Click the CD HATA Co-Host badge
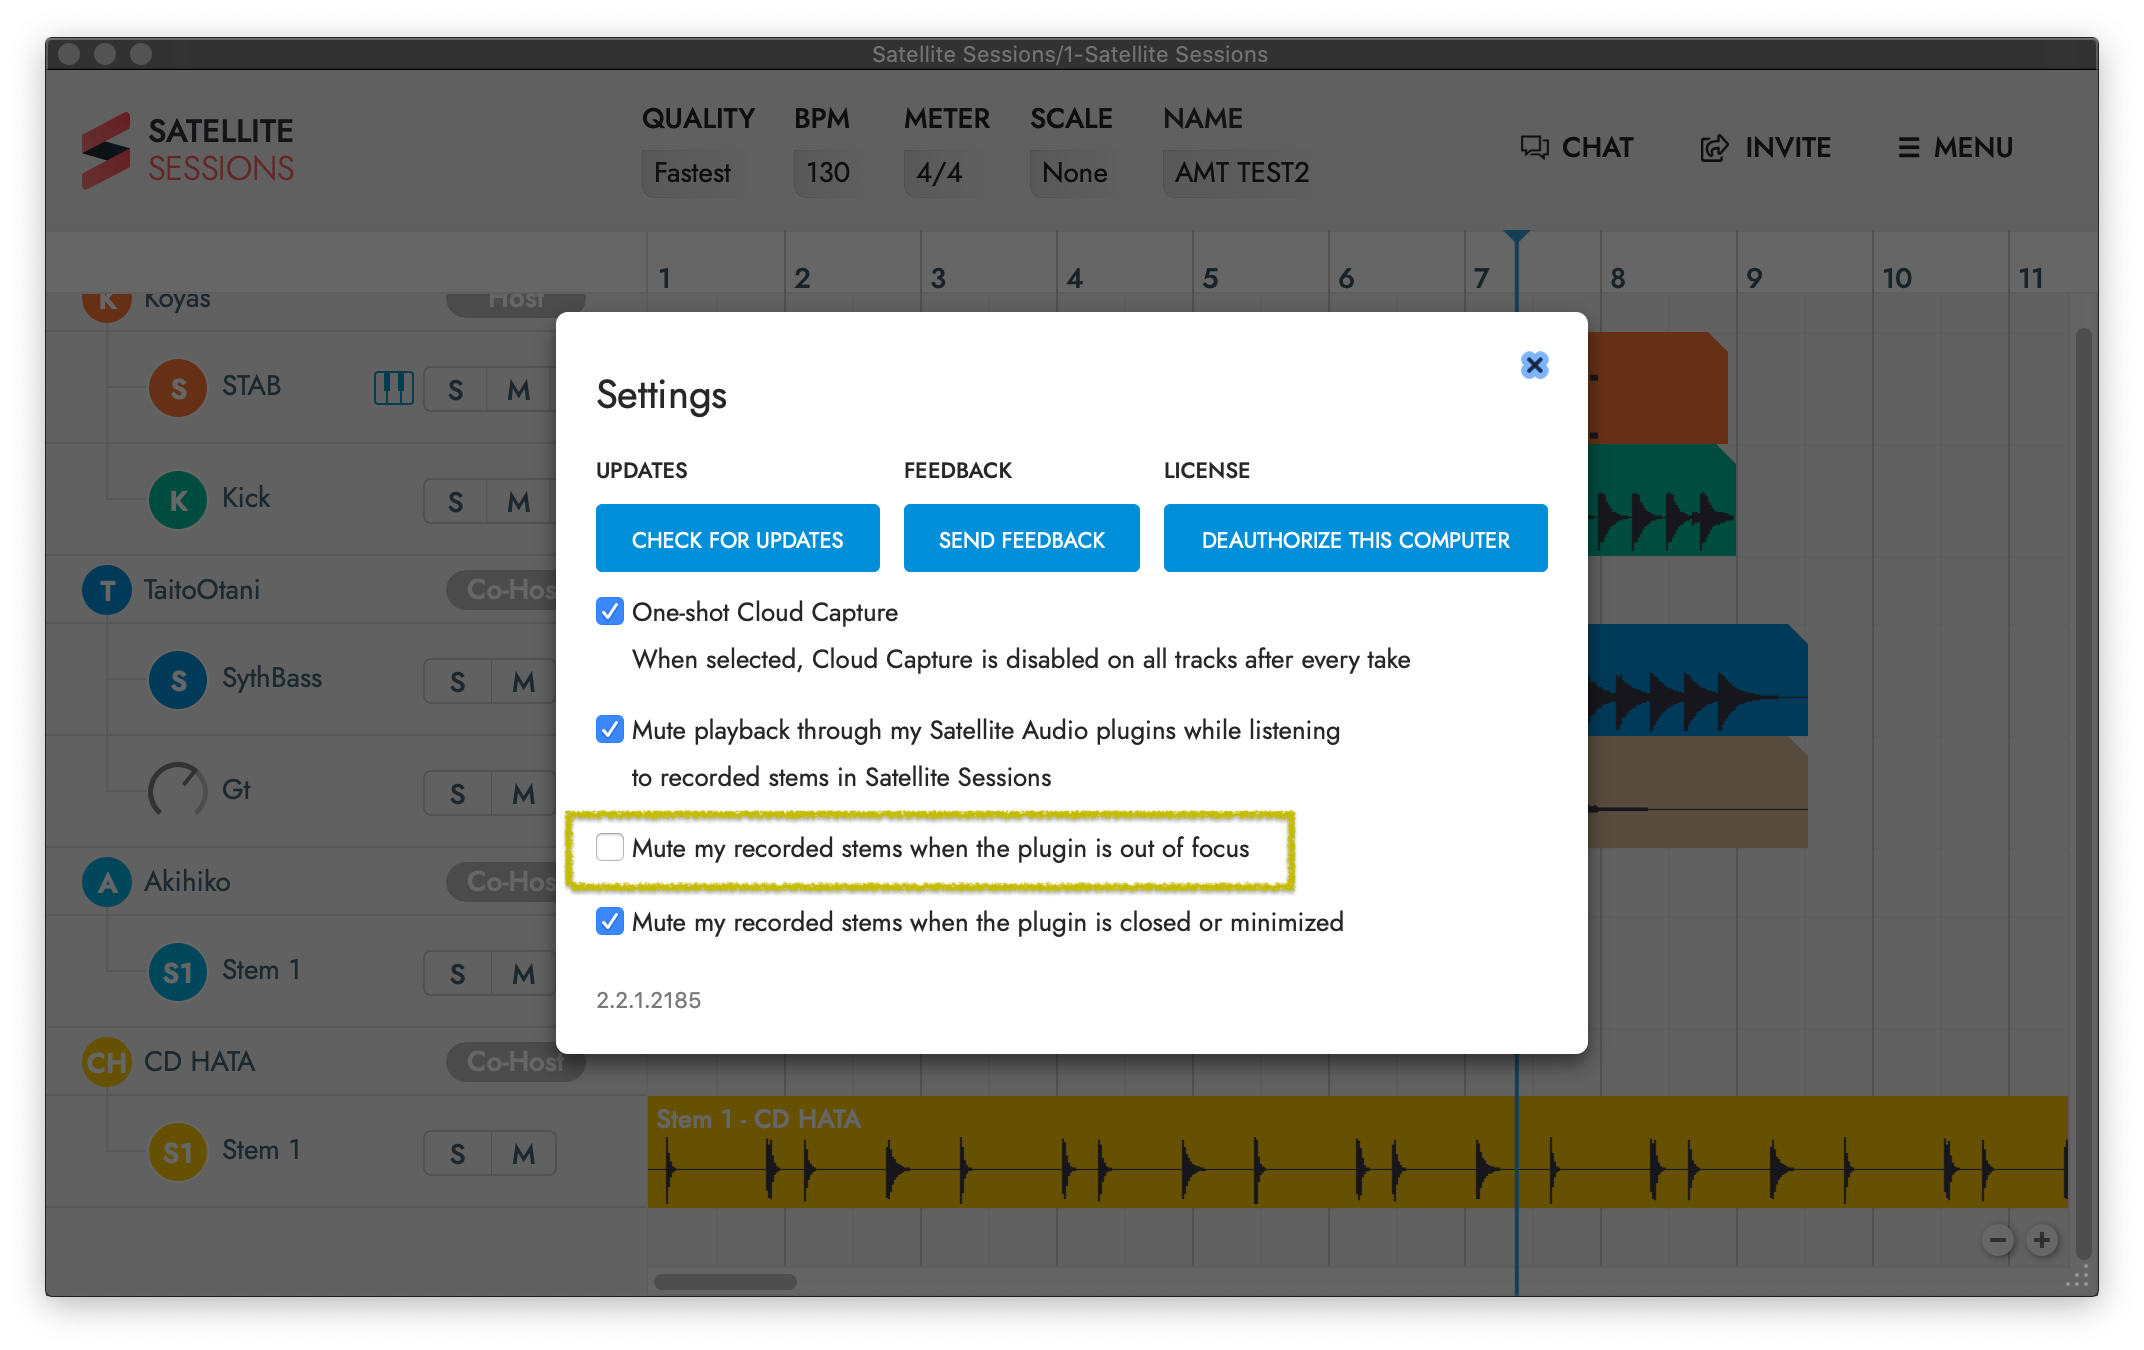Image resolution: width=2144 pixels, height=1350 pixels. (514, 1062)
